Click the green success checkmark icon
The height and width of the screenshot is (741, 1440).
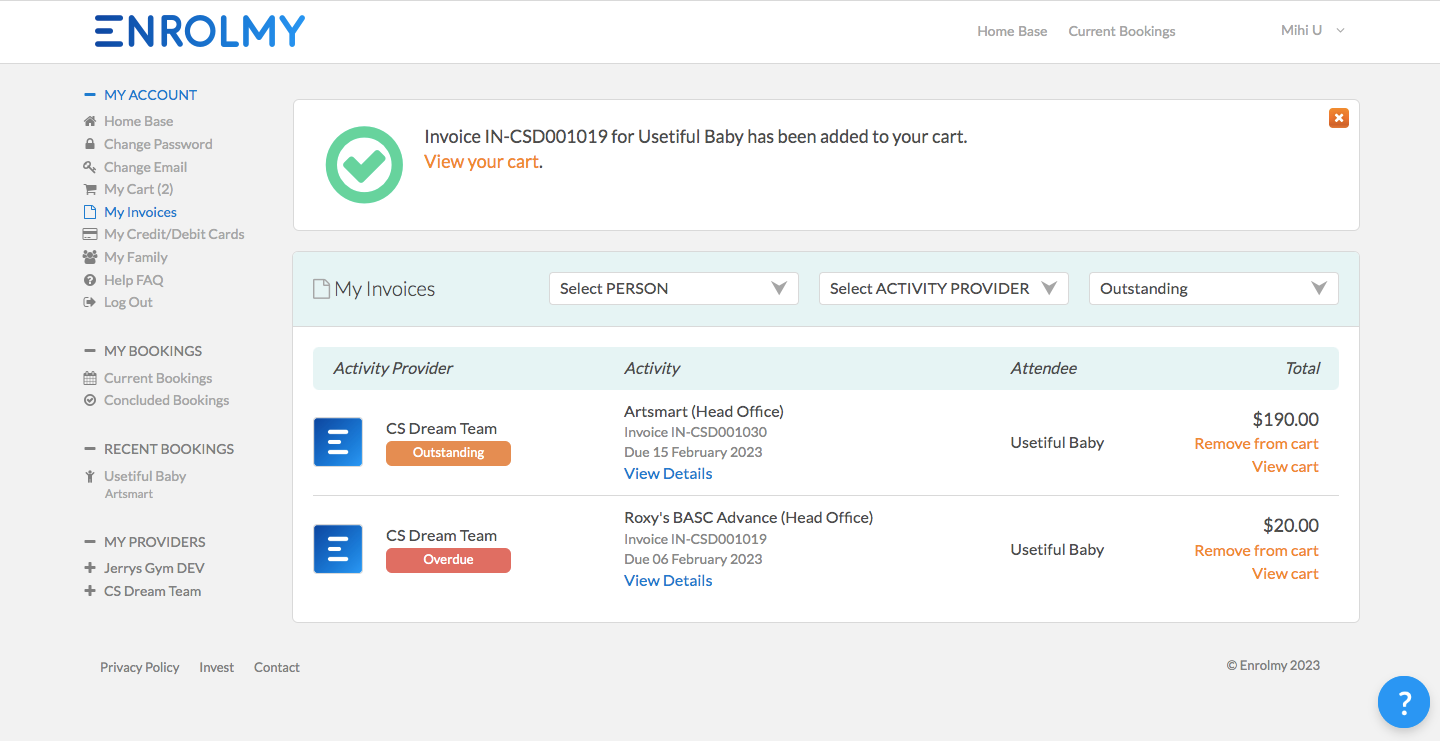pos(364,165)
